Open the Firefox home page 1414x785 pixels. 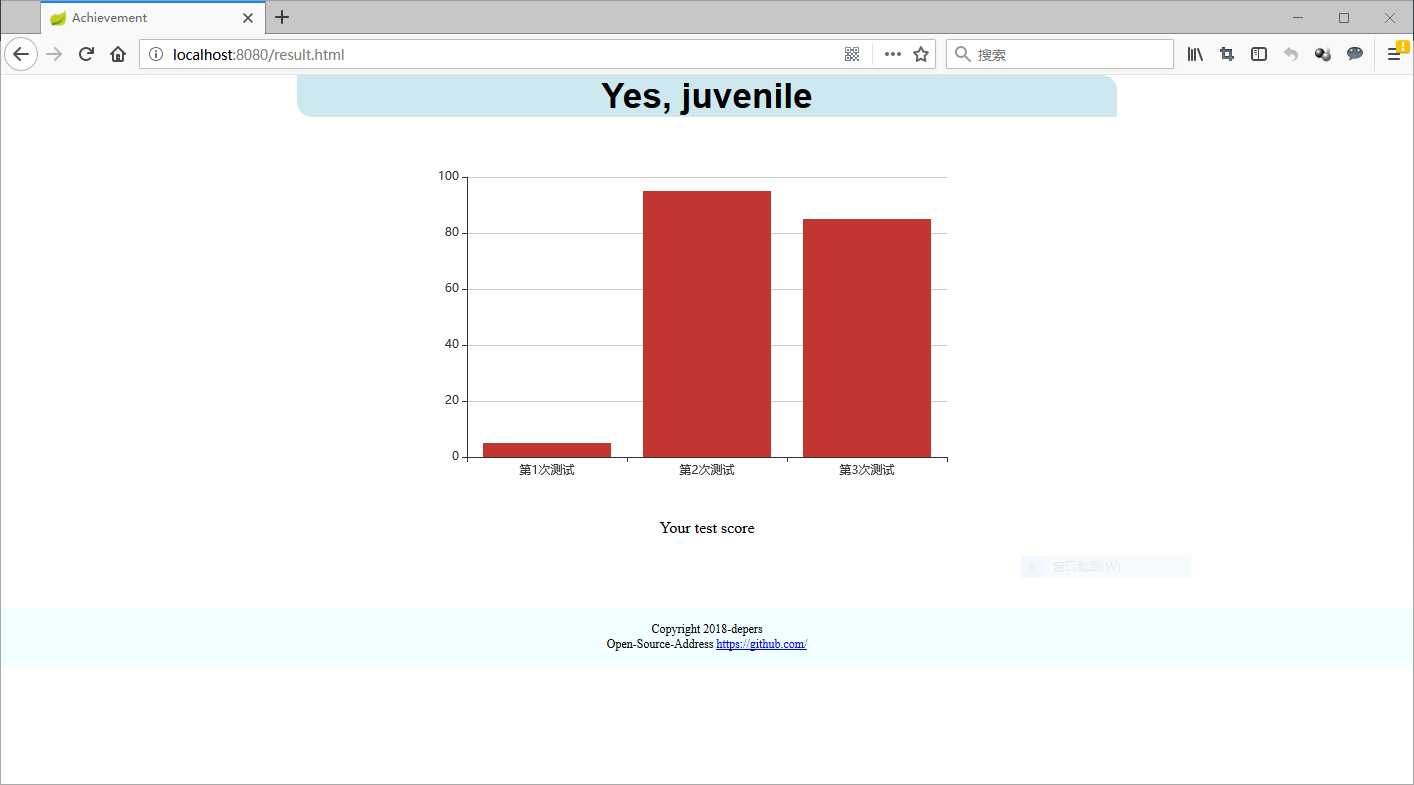point(118,54)
